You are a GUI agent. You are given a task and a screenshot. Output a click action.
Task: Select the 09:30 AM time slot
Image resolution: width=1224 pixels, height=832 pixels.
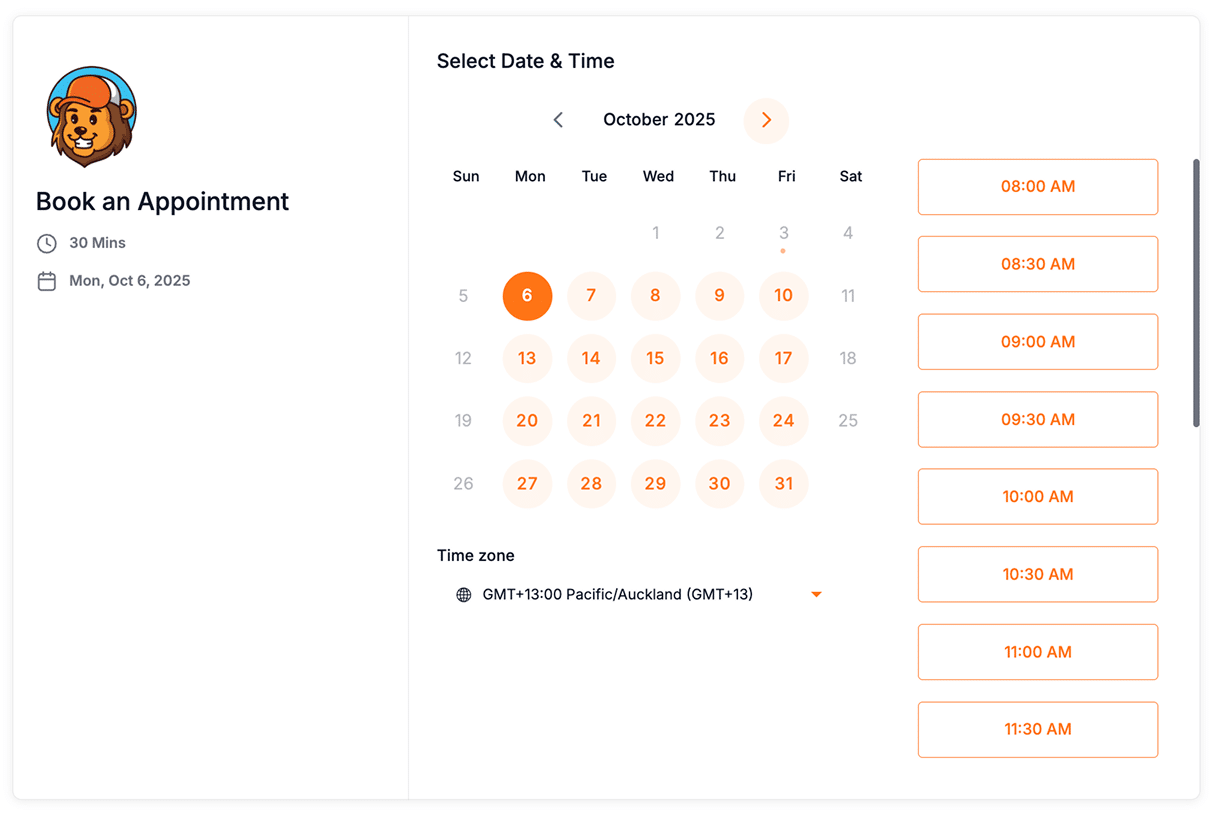pos(1037,420)
